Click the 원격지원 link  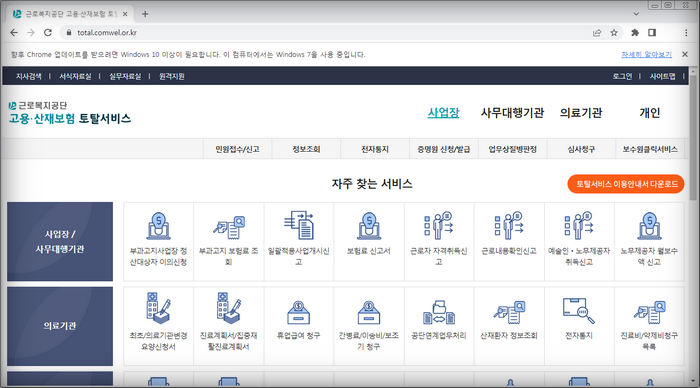coord(172,76)
